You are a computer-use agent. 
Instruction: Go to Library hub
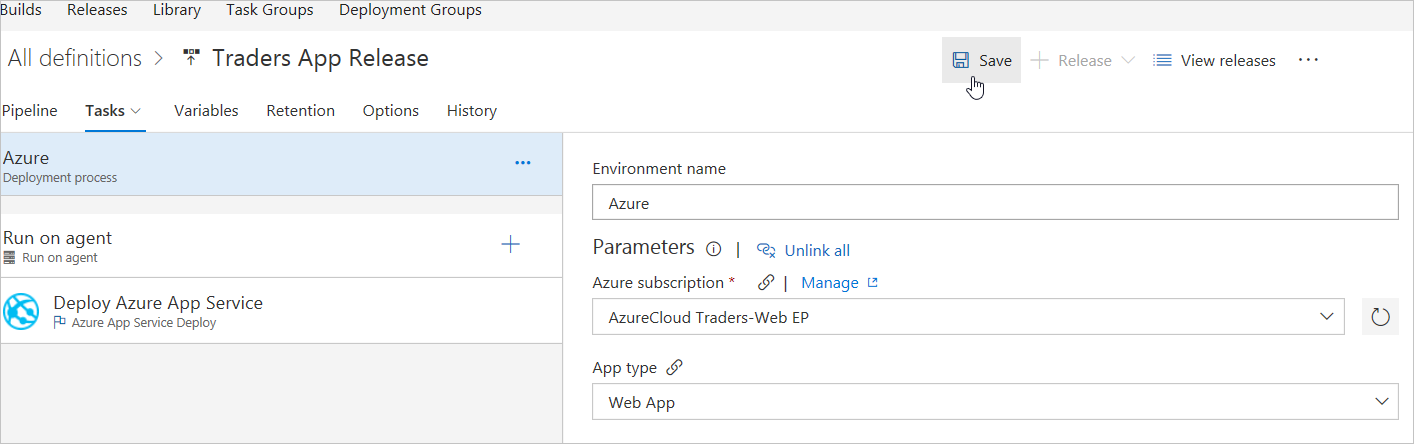pyautogui.click(x=177, y=10)
